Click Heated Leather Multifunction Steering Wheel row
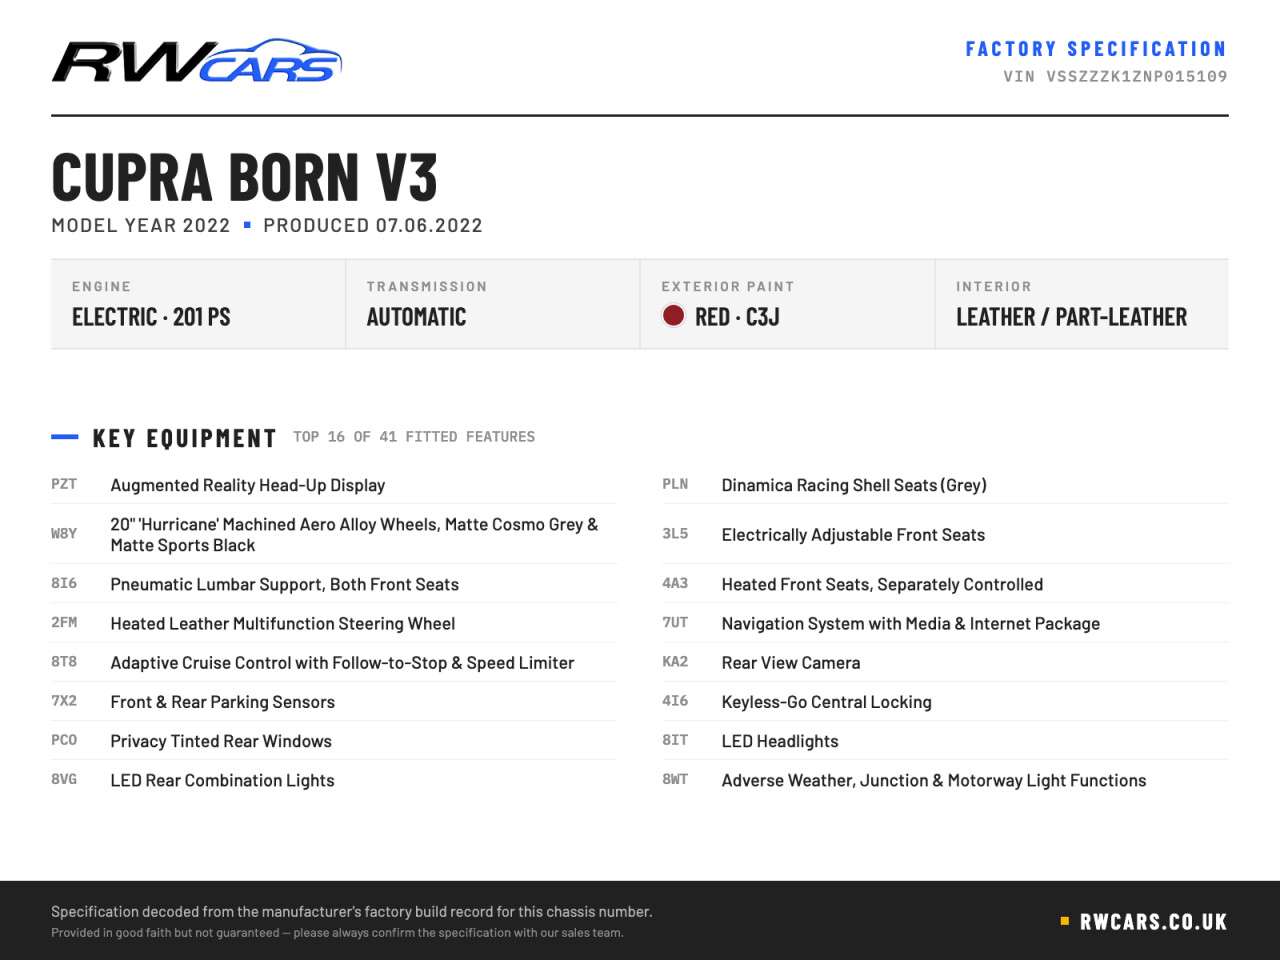Image resolution: width=1280 pixels, height=960 pixels. click(x=333, y=623)
